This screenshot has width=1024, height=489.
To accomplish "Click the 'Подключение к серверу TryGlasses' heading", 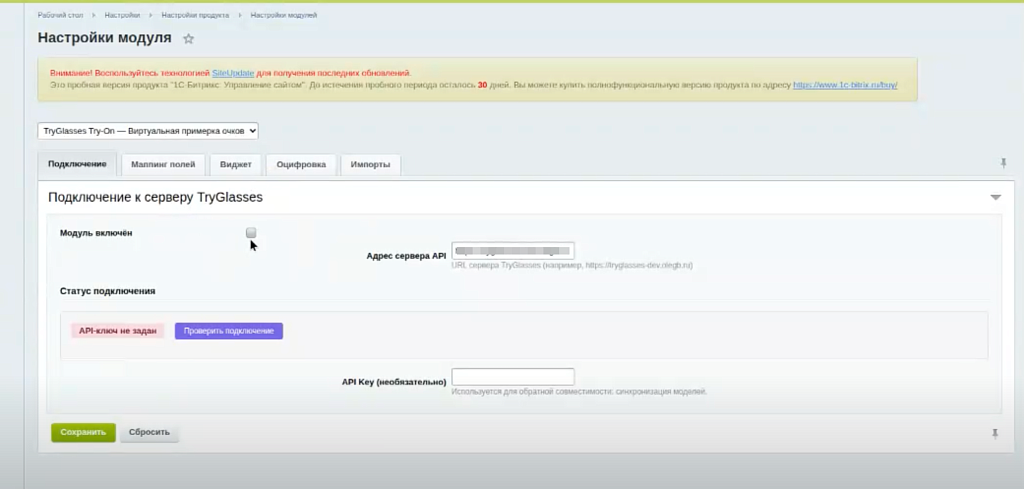I will [155, 197].
